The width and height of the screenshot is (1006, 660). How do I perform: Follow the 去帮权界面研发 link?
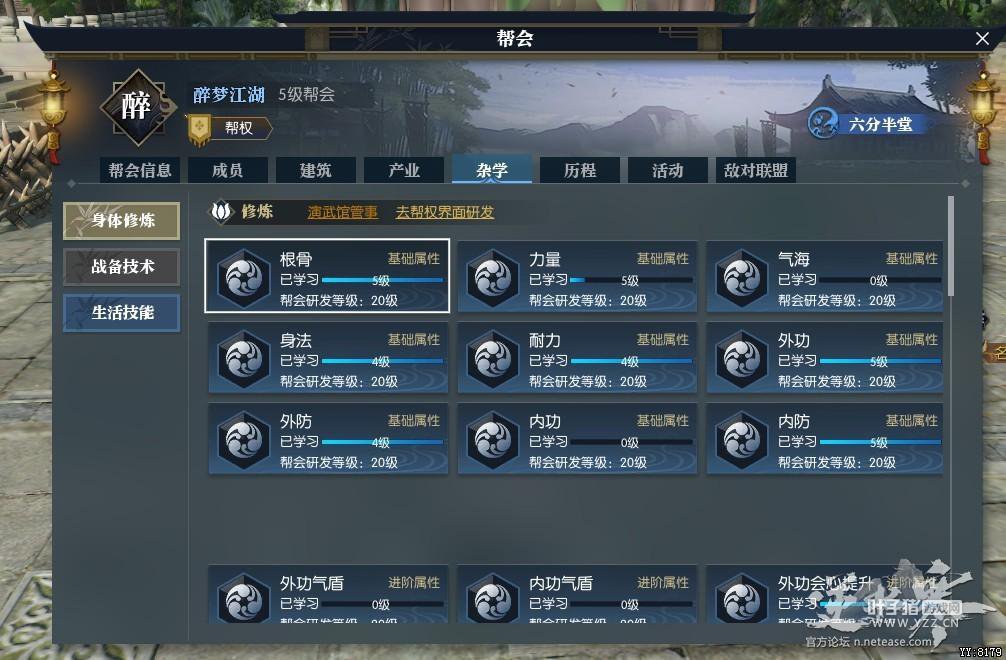tap(445, 212)
